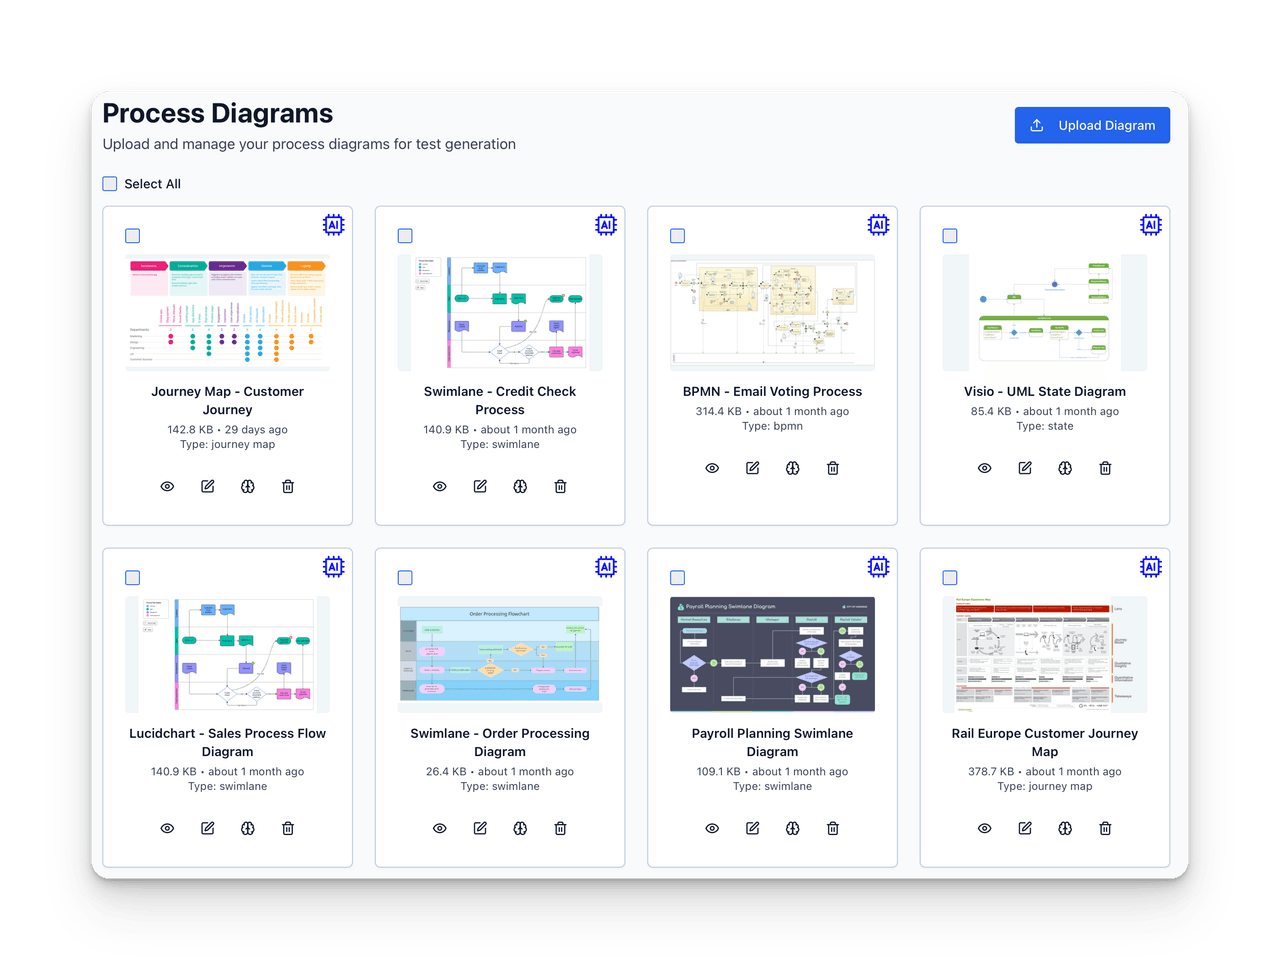The image size is (1280, 970).
Task: Edit the BPMN - Email Voting Process diagram
Action: (x=752, y=468)
